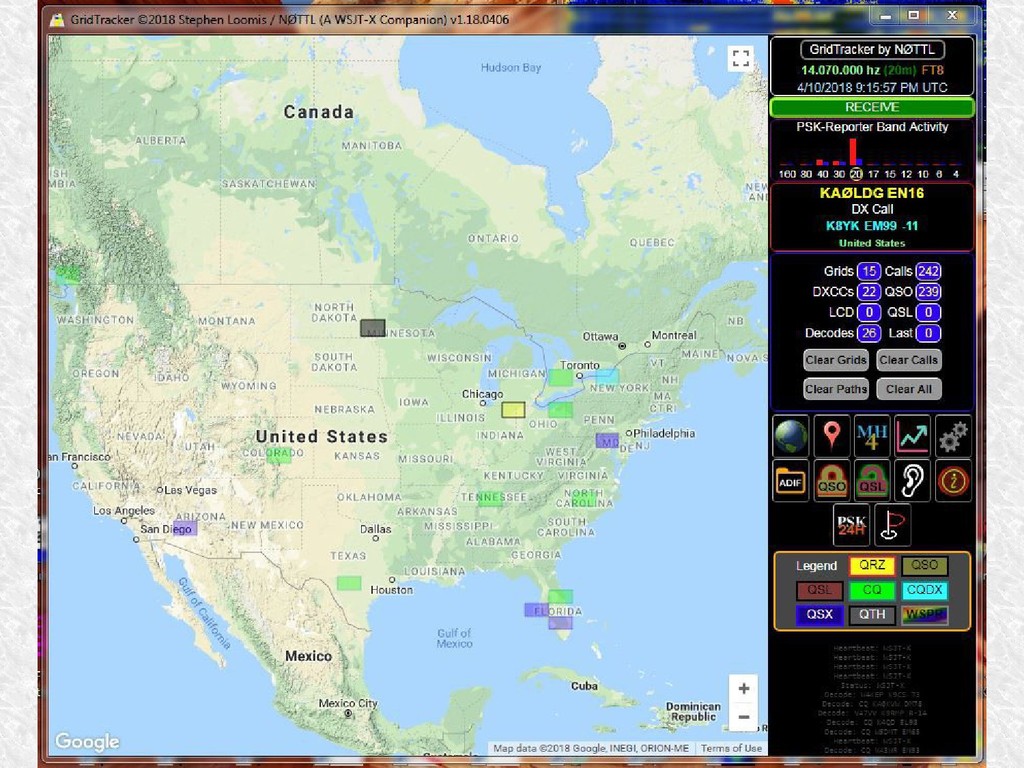
Task: Click the blue QSX legend swatch
Action: [x=820, y=615]
